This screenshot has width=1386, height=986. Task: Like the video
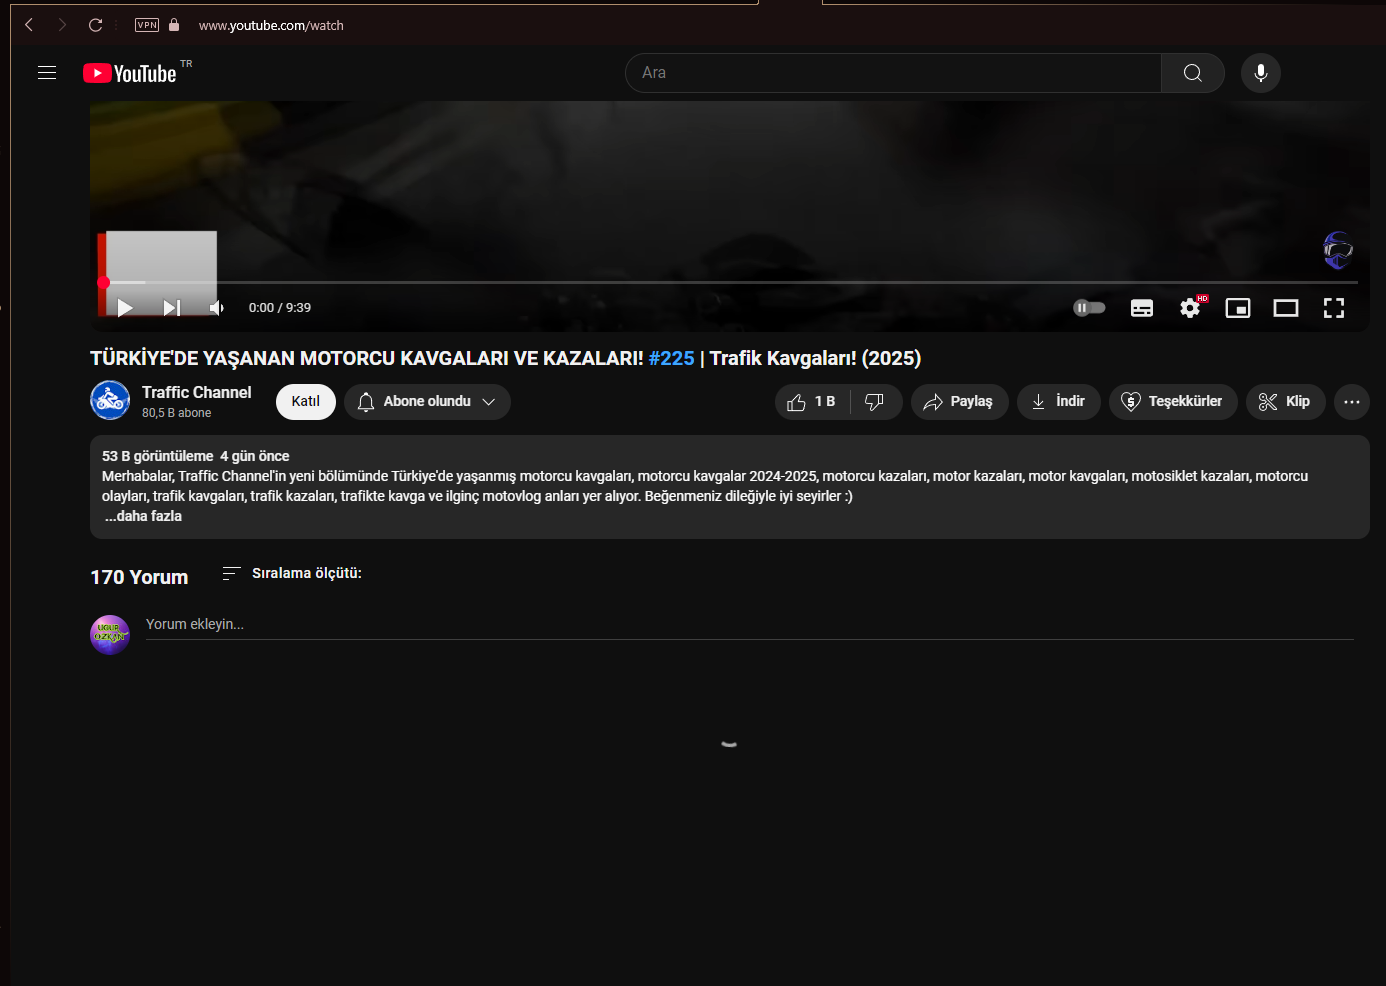tap(812, 401)
